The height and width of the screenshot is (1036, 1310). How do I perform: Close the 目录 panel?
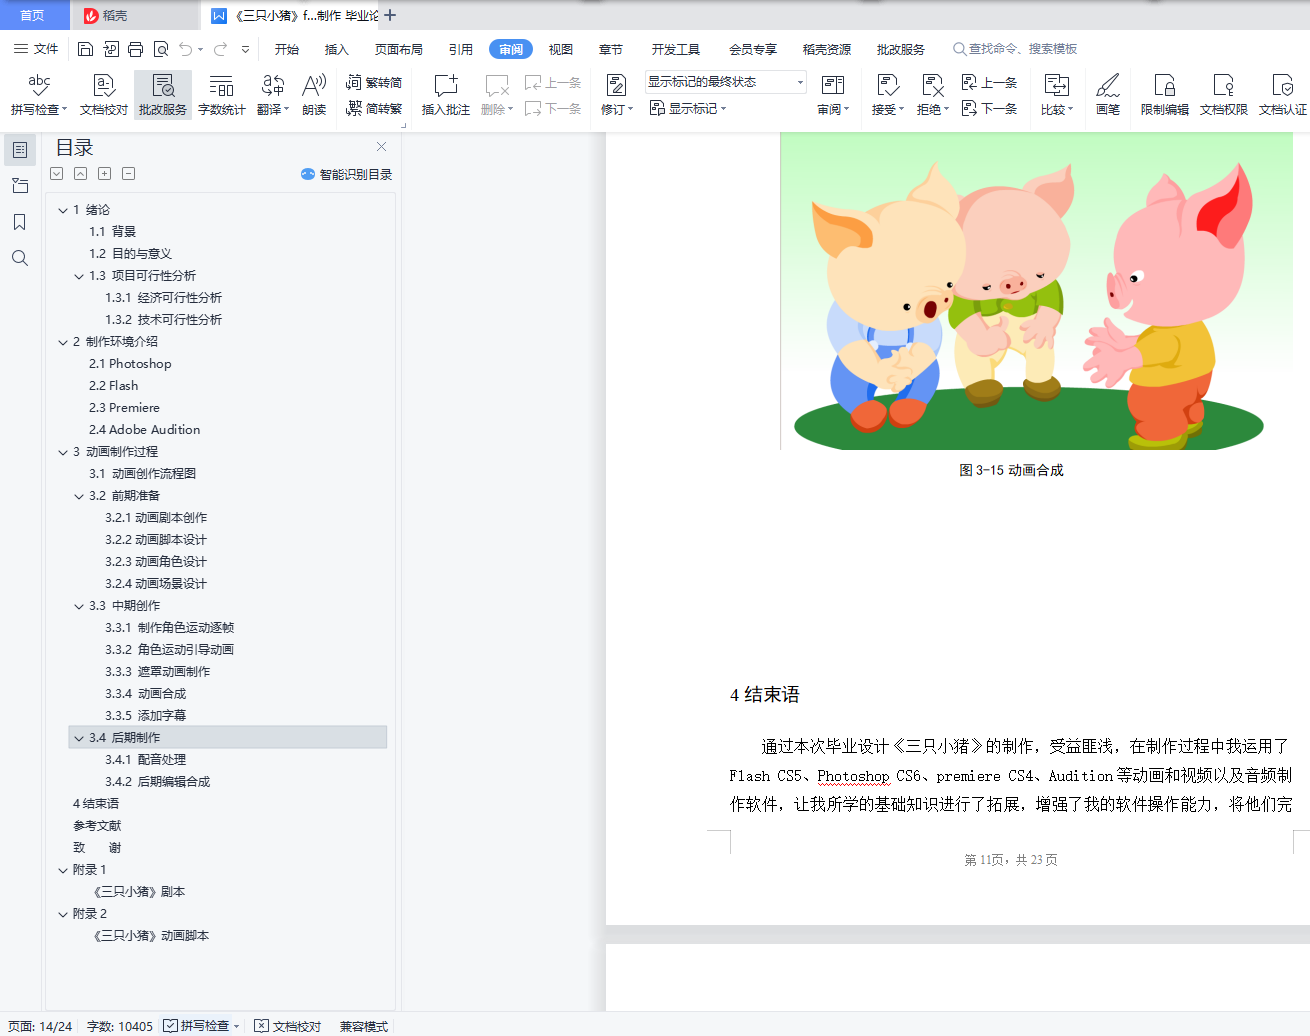click(381, 147)
